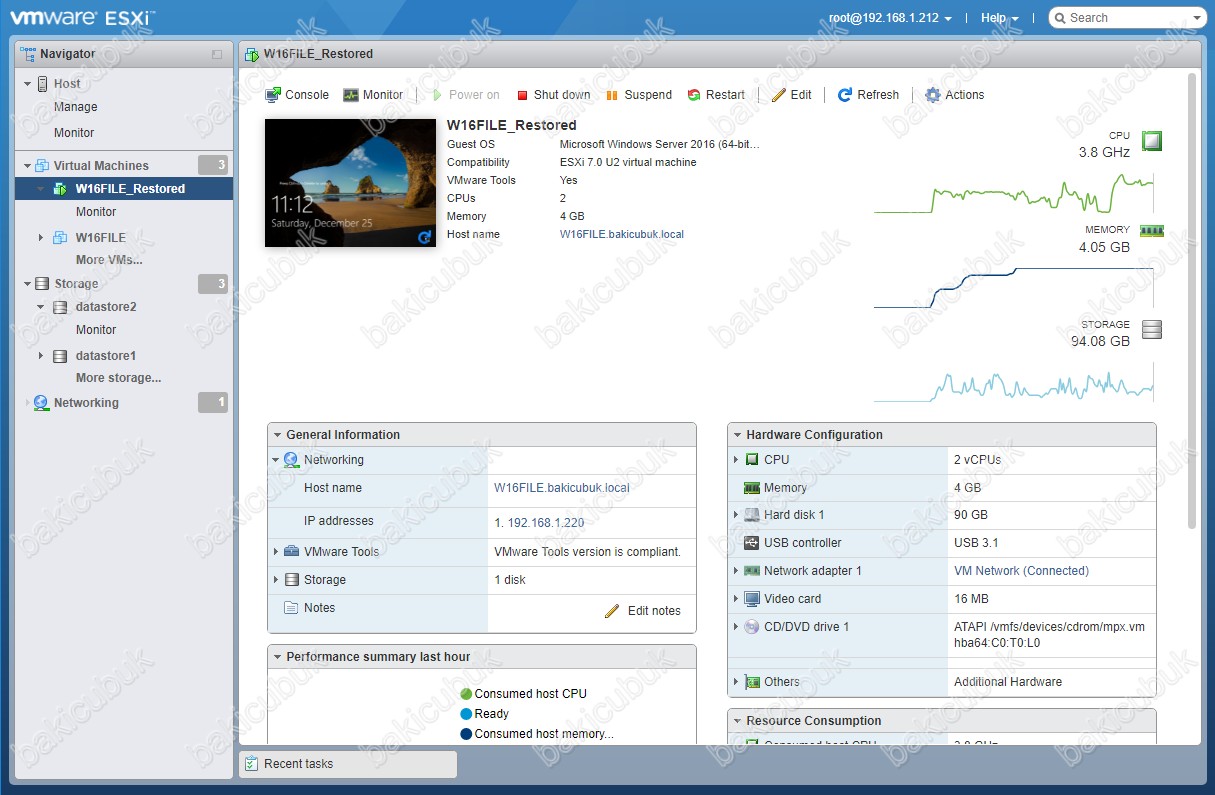
Task: Click the Monitor toolbar button
Action: pos(373,95)
